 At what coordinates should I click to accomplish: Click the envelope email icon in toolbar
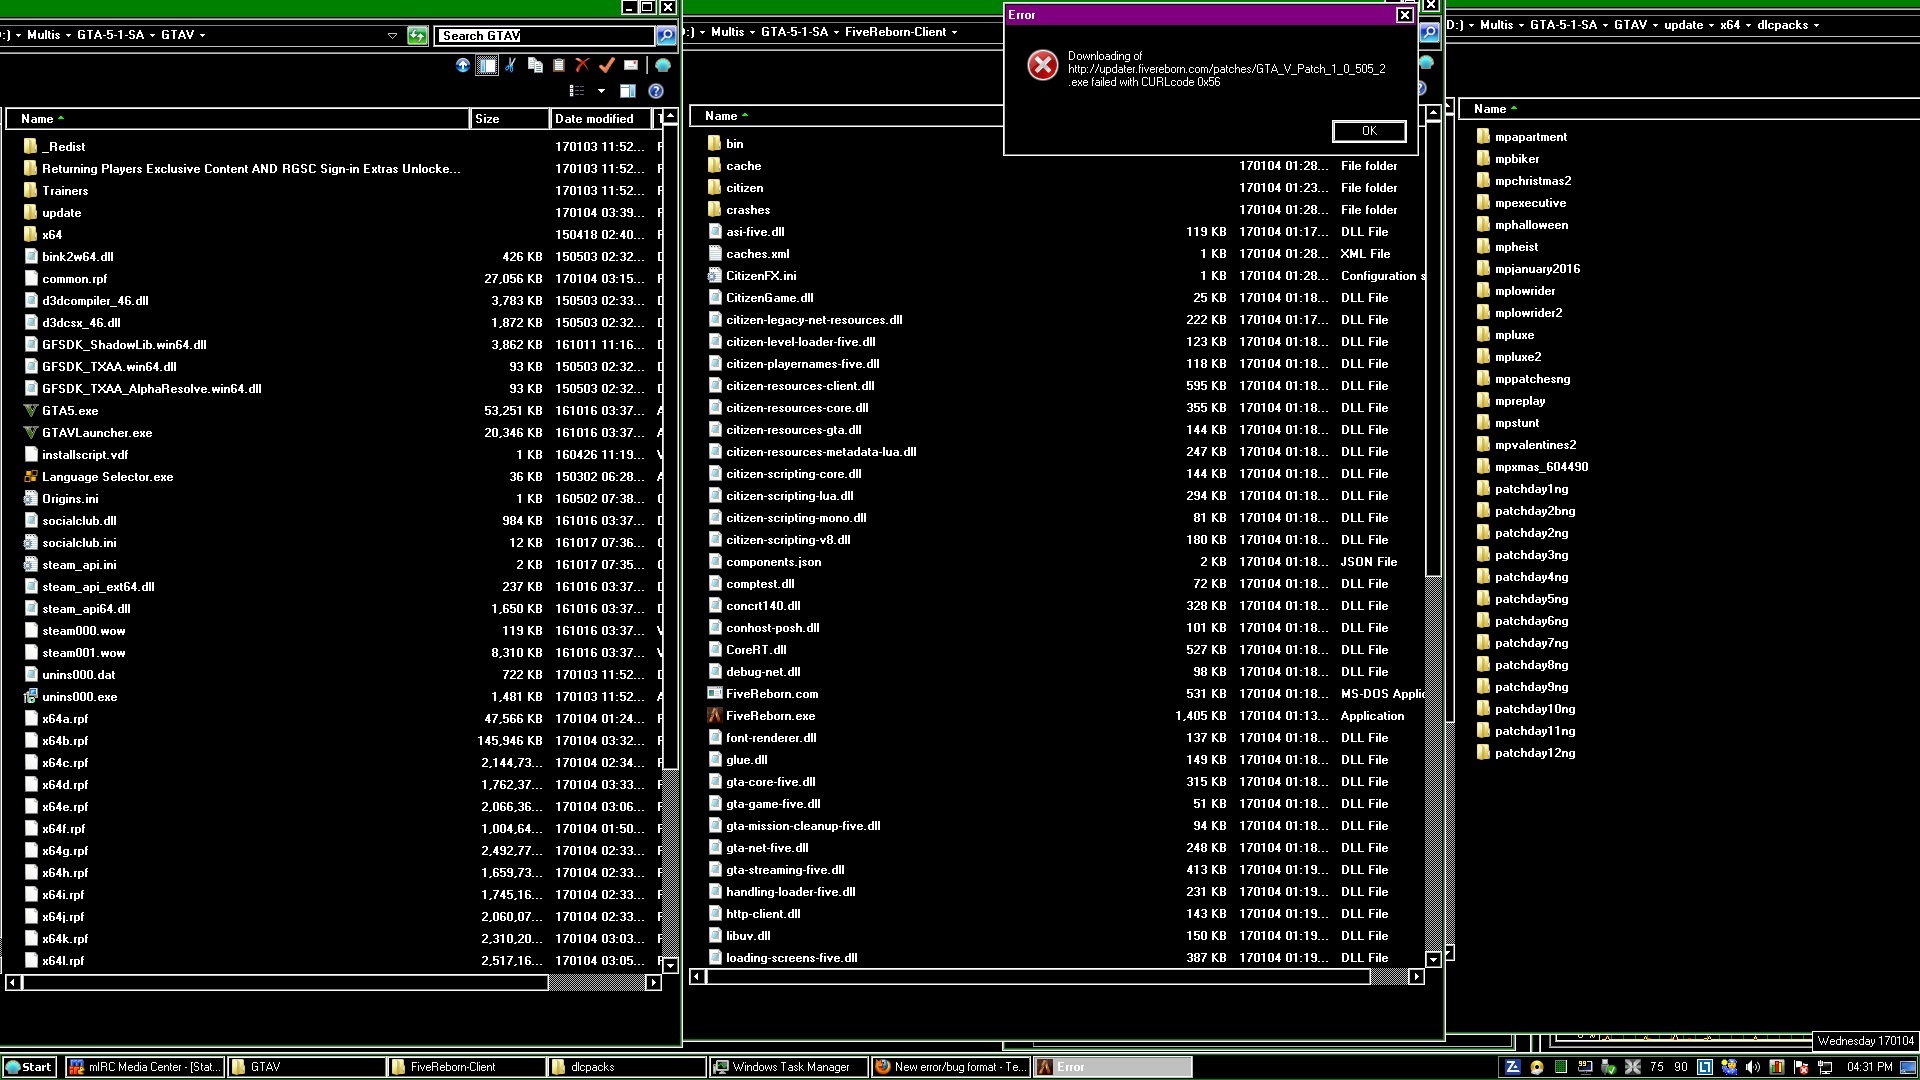pyautogui.click(x=631, y=65)
